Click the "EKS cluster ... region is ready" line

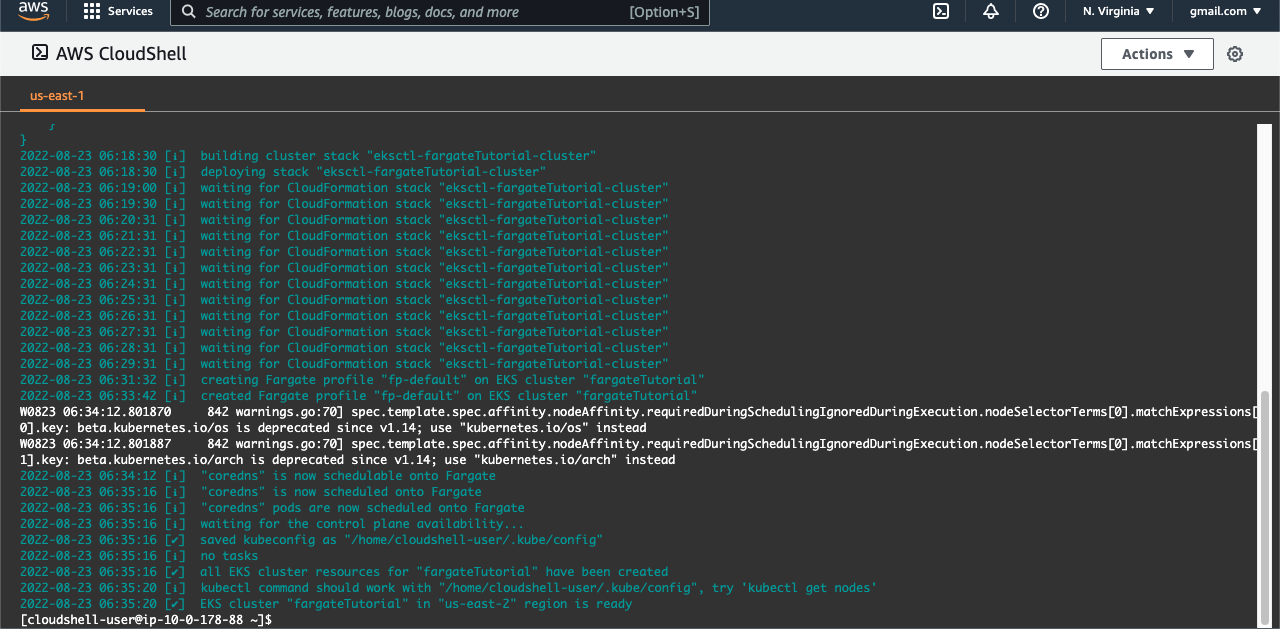pos(326,604)
